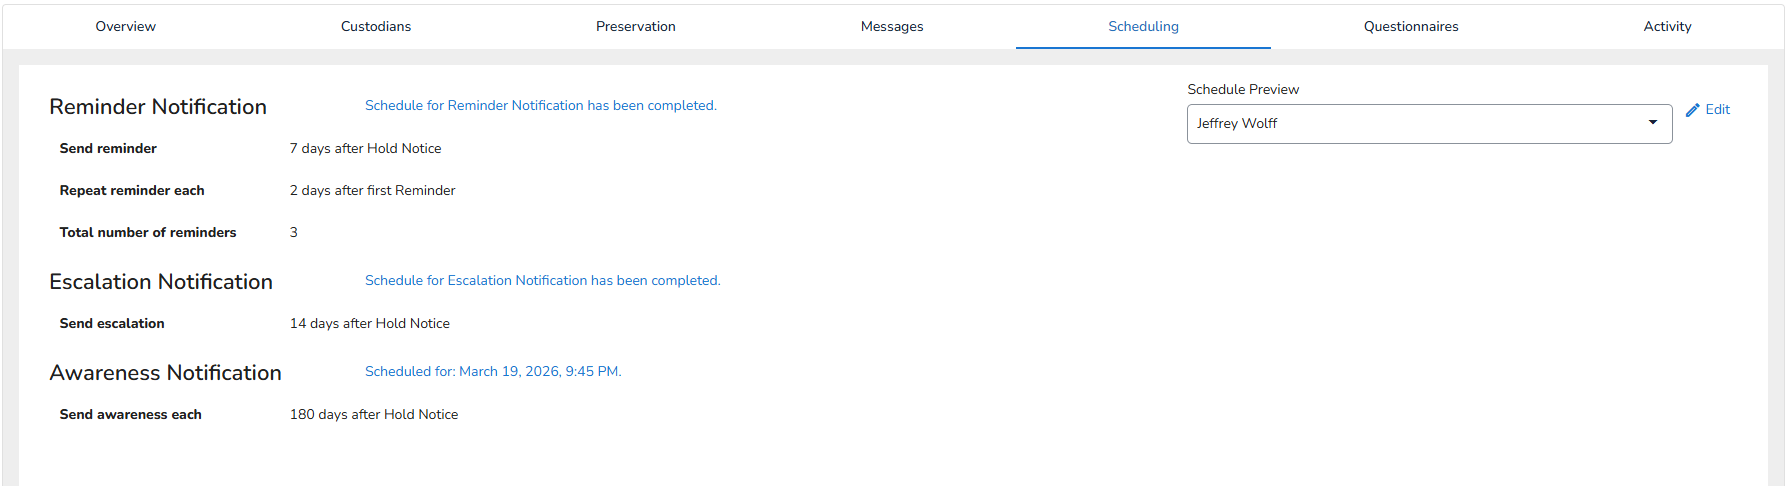The width and height of the screenshot is (1789, 486).
Task: Click the Reminder Notification completed status message
Action: pos(540,106)
